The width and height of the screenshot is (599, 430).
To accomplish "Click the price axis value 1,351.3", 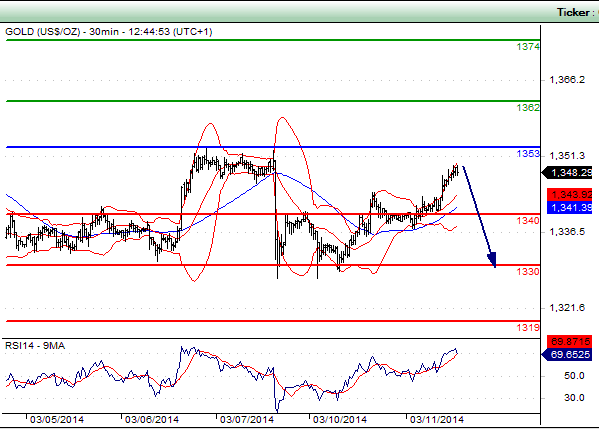I will [x=567, y=156].
